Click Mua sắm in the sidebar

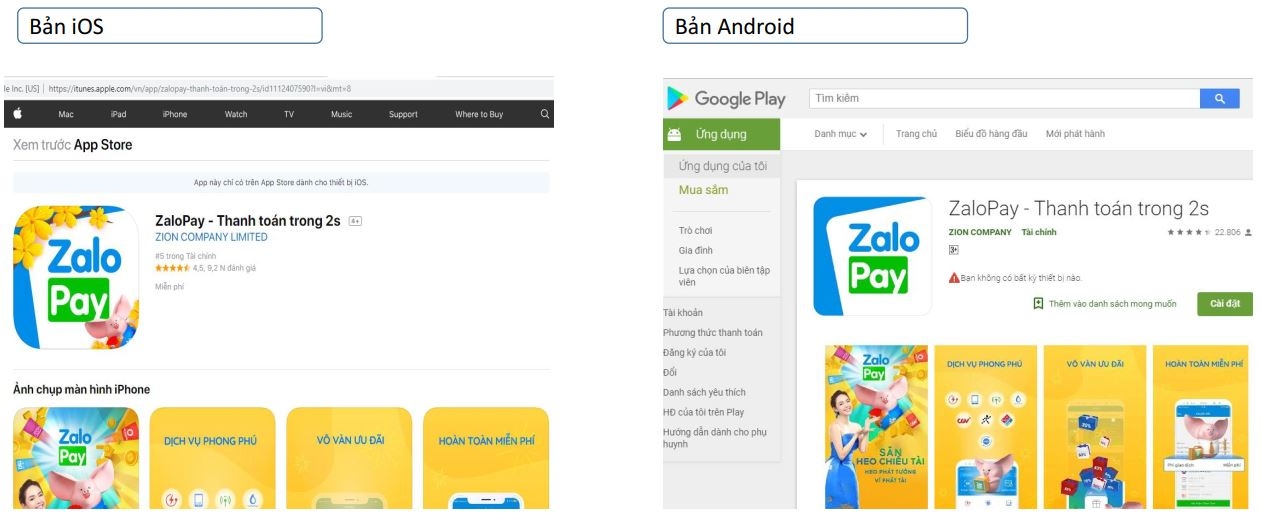click(x=703, y=190)
